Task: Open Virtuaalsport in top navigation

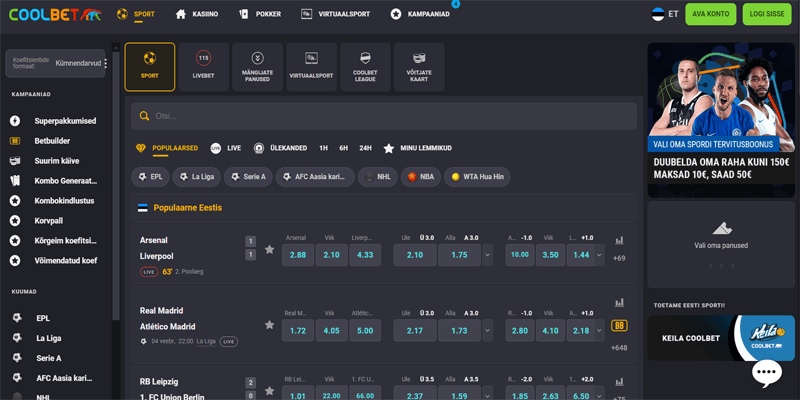Action: (x=335, y=14)
